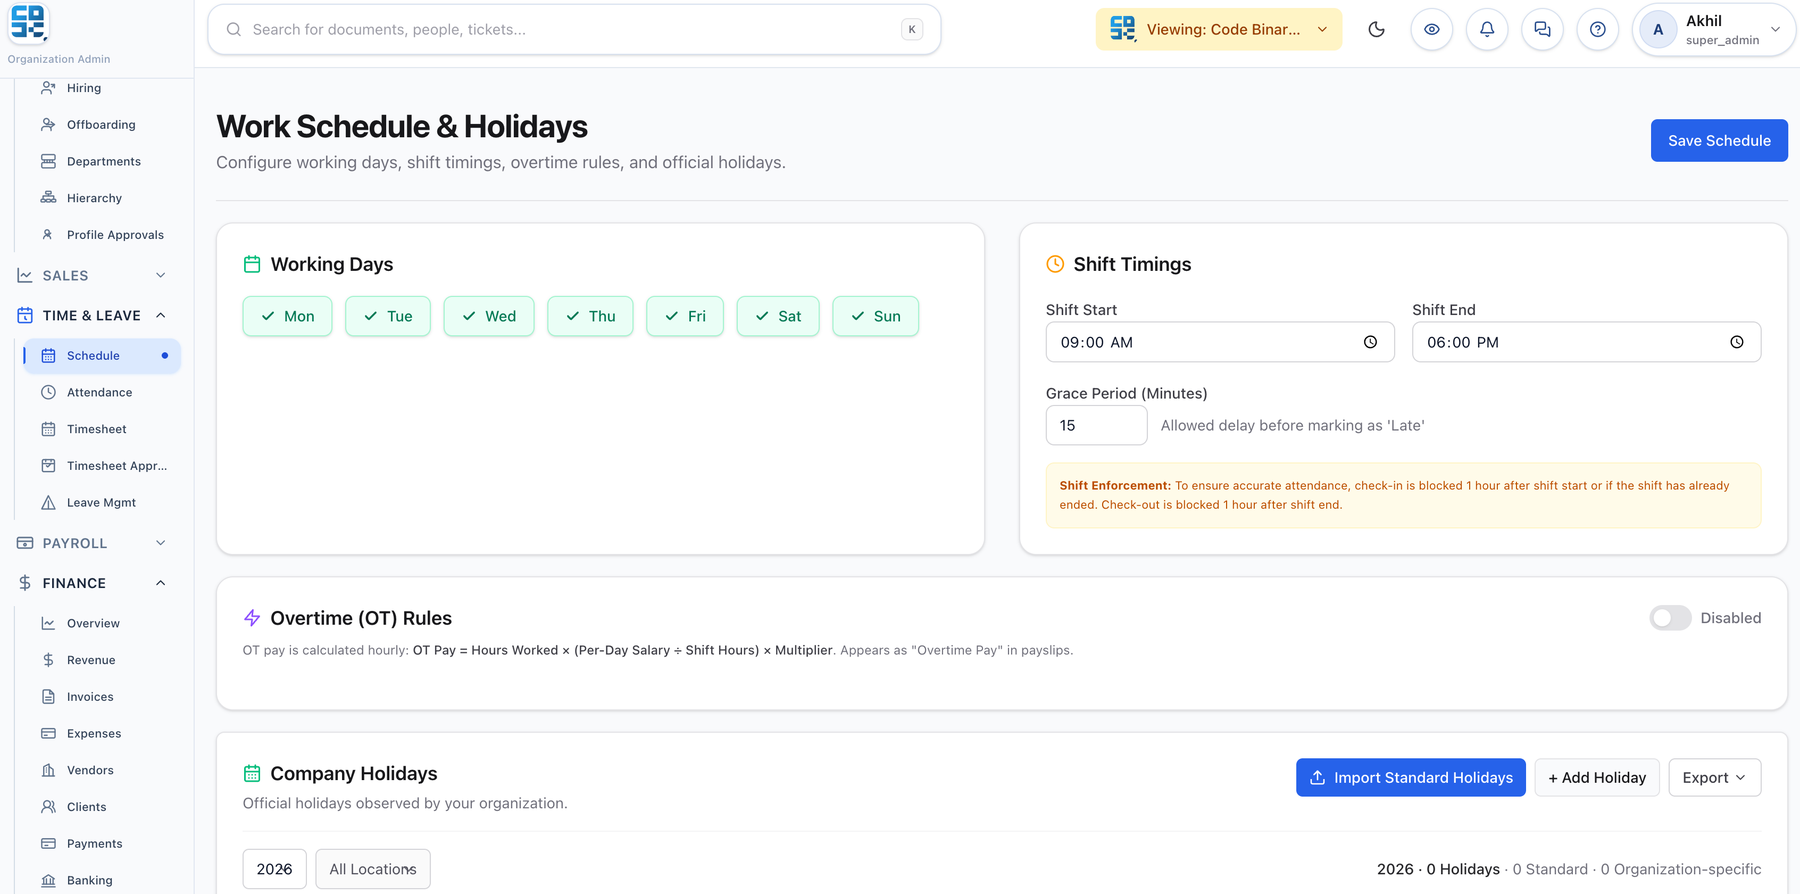Toggle Sat working day
This screenshot has width=1800, height=894.
pyautogui.click(x=778, y=316)
